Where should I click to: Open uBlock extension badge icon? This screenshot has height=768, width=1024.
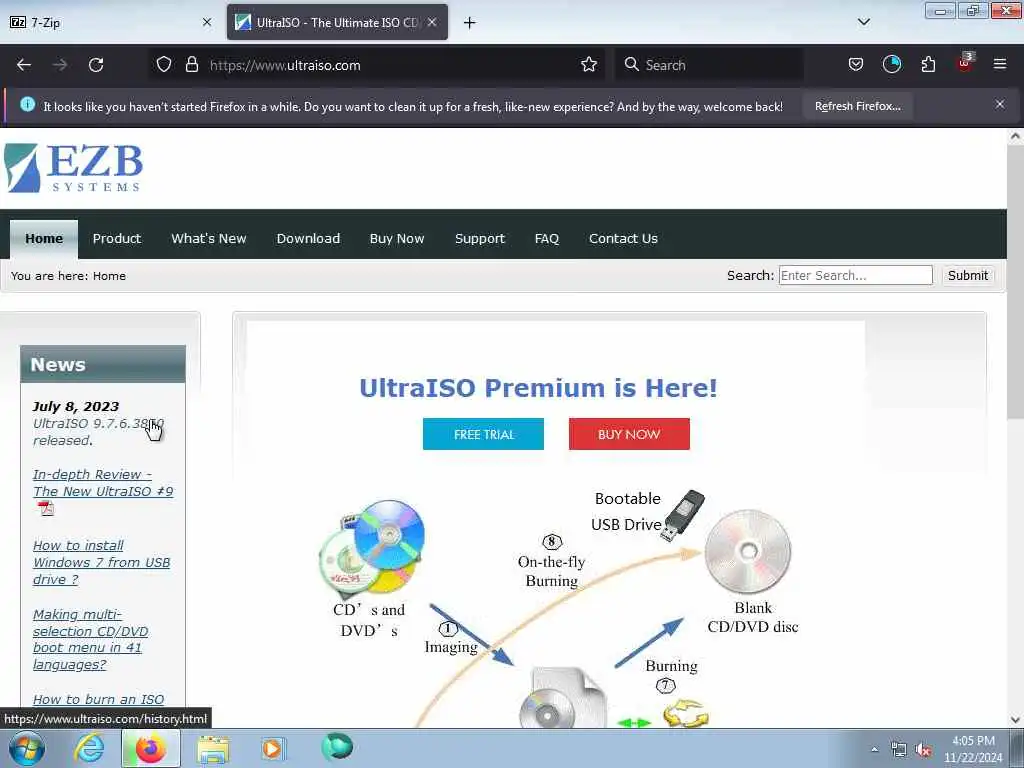(x=965, y=63)
